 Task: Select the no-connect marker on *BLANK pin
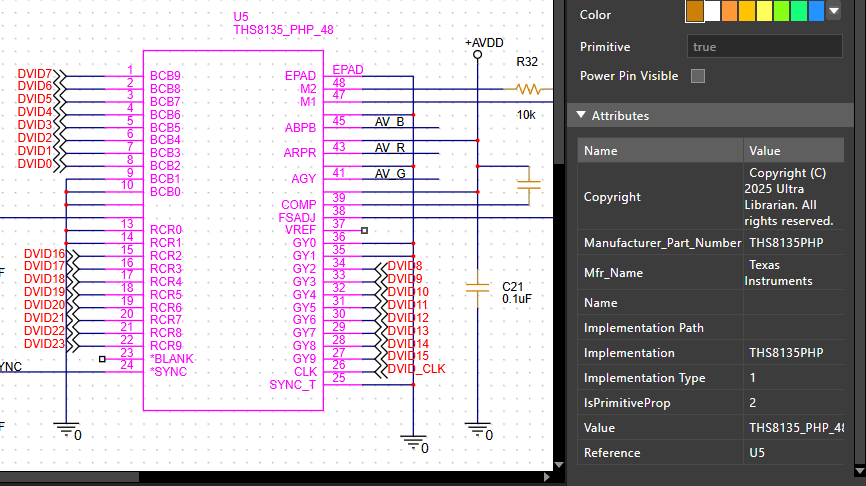tap(102, 358)
